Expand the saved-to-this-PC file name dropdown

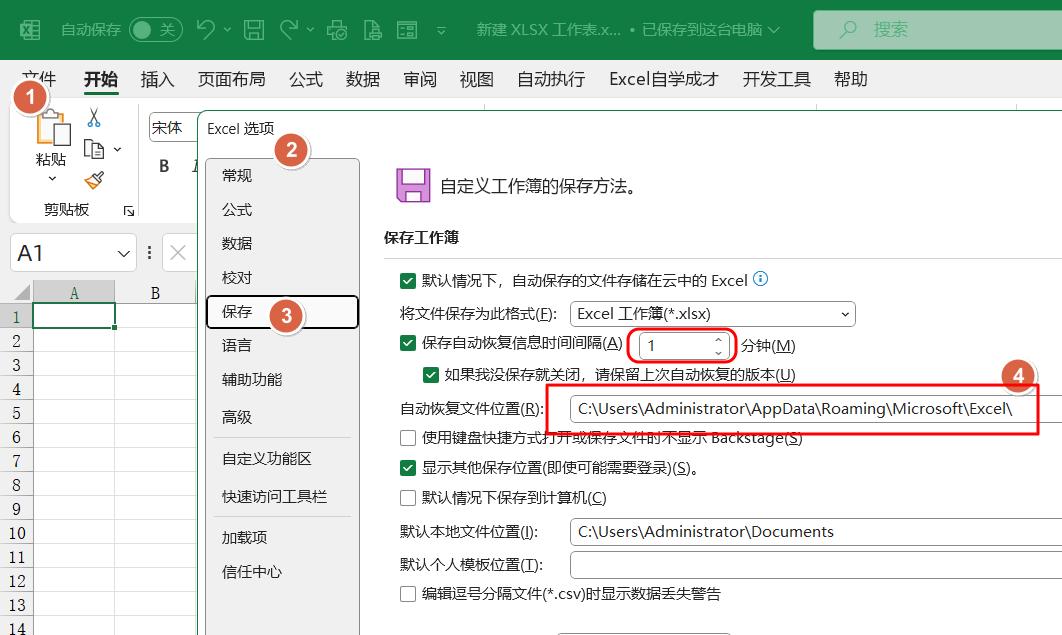[x=773, y=30]
